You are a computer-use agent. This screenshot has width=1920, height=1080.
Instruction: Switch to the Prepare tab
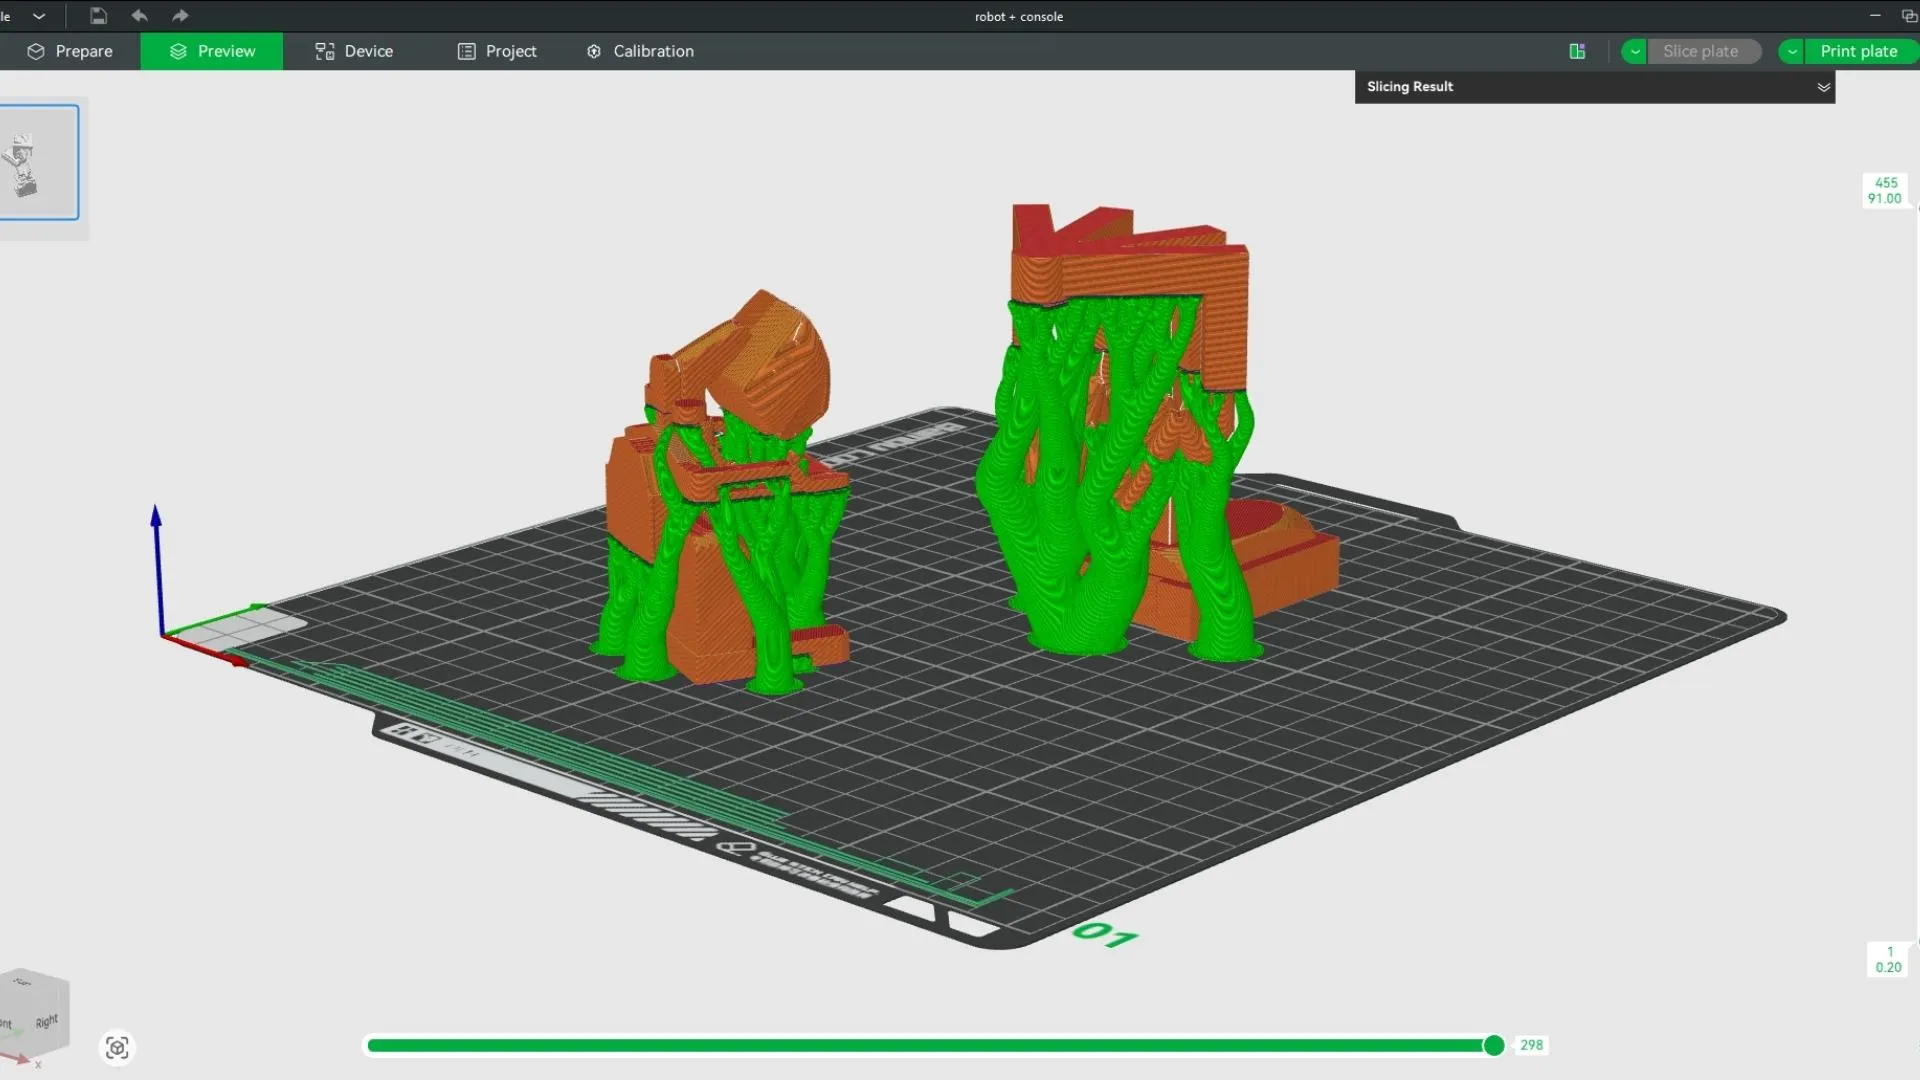tap(70, 51)
